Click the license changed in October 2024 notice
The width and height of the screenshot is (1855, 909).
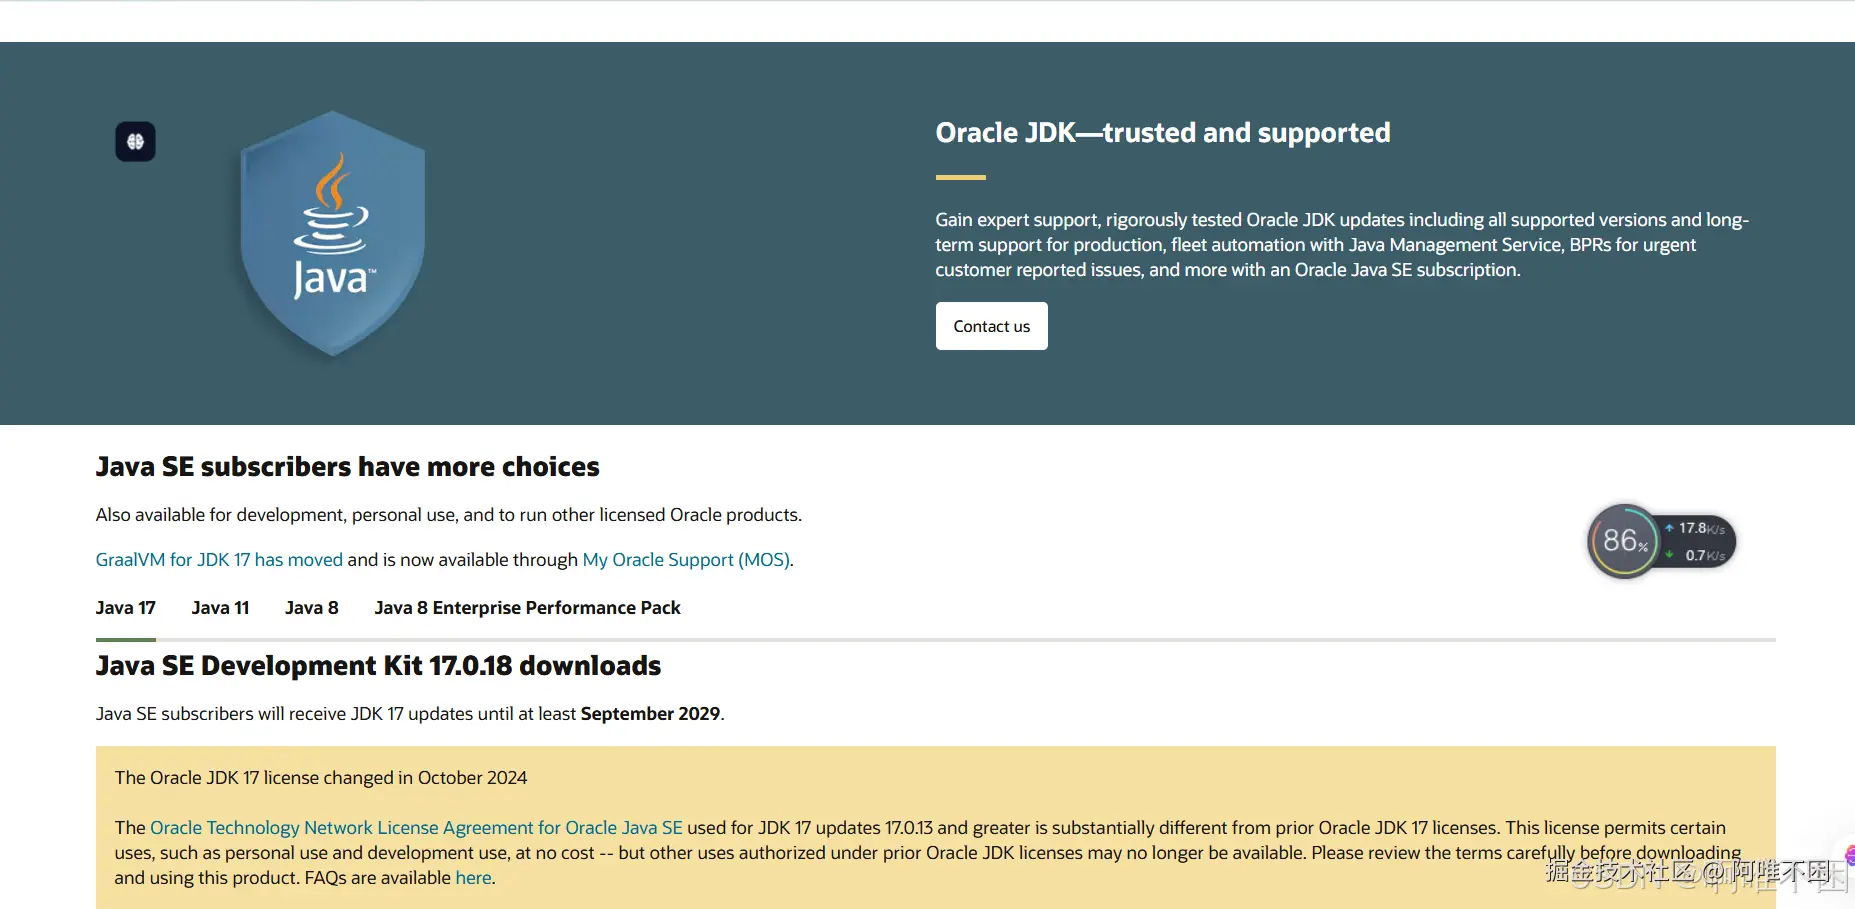(x=320, y=778)
